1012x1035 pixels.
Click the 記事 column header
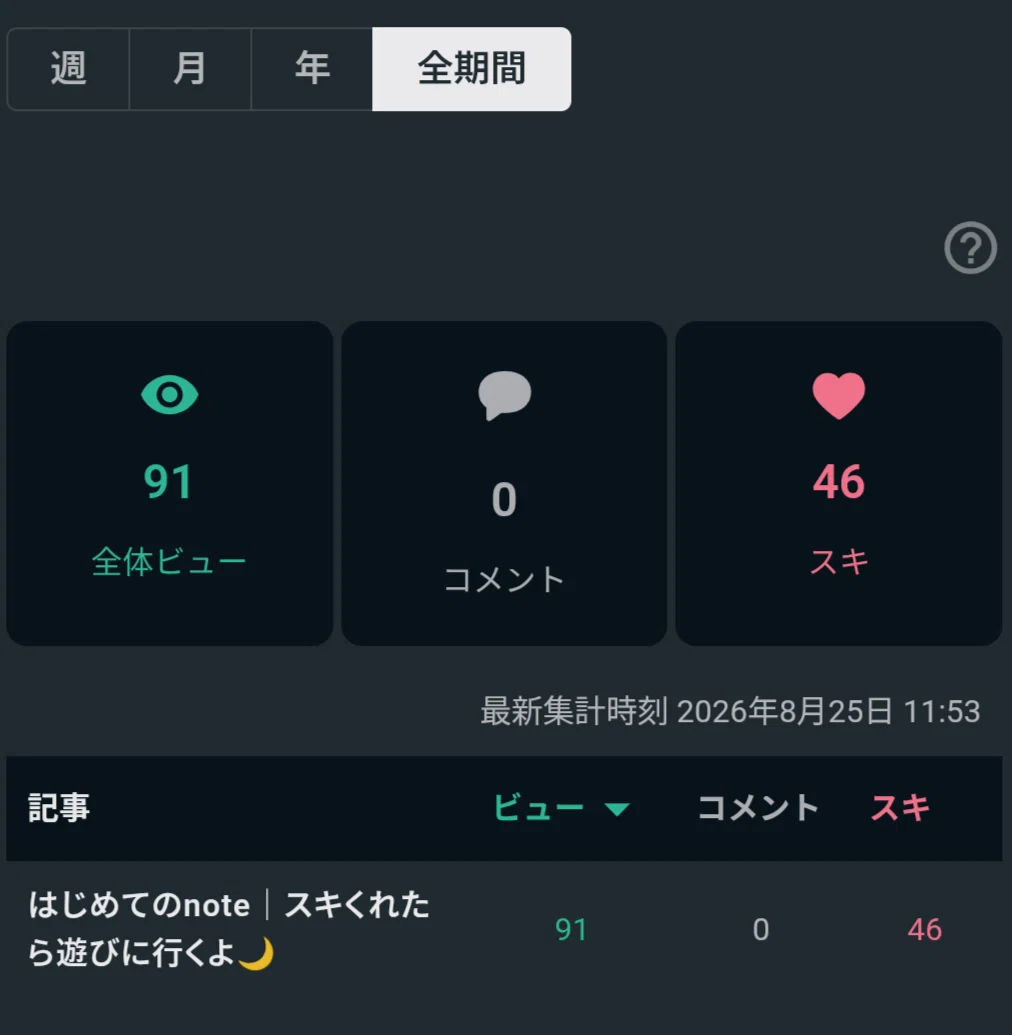pos(59,808)
